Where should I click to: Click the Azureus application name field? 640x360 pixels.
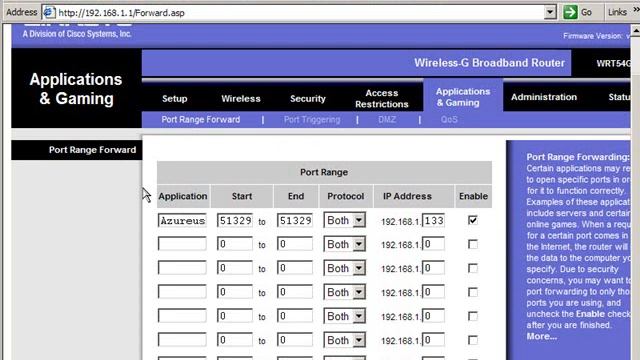(x=182, y=220)
